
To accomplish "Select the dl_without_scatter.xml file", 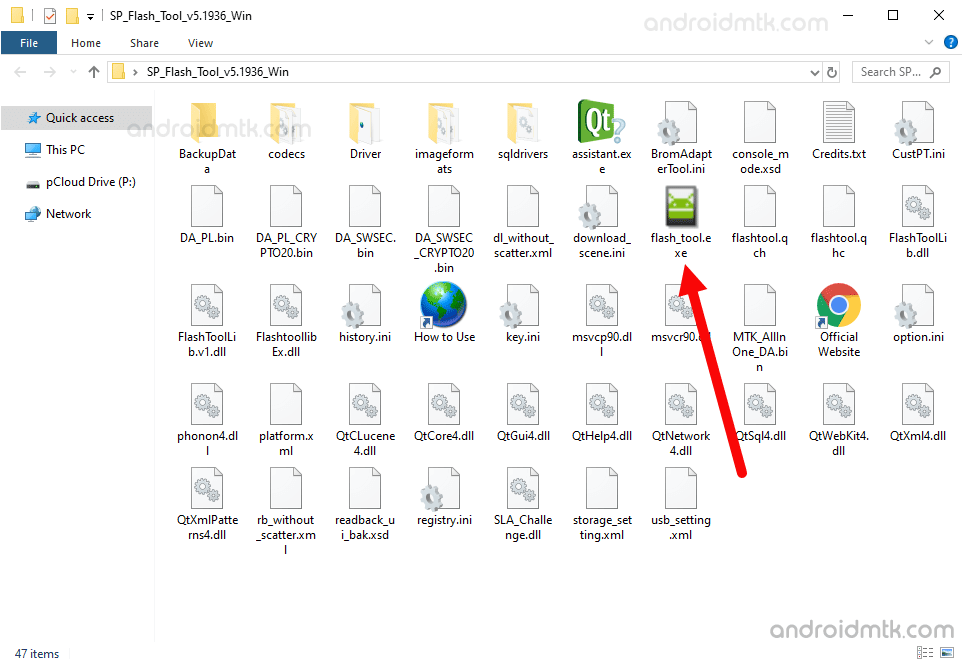I will click(x=523, y=222).
